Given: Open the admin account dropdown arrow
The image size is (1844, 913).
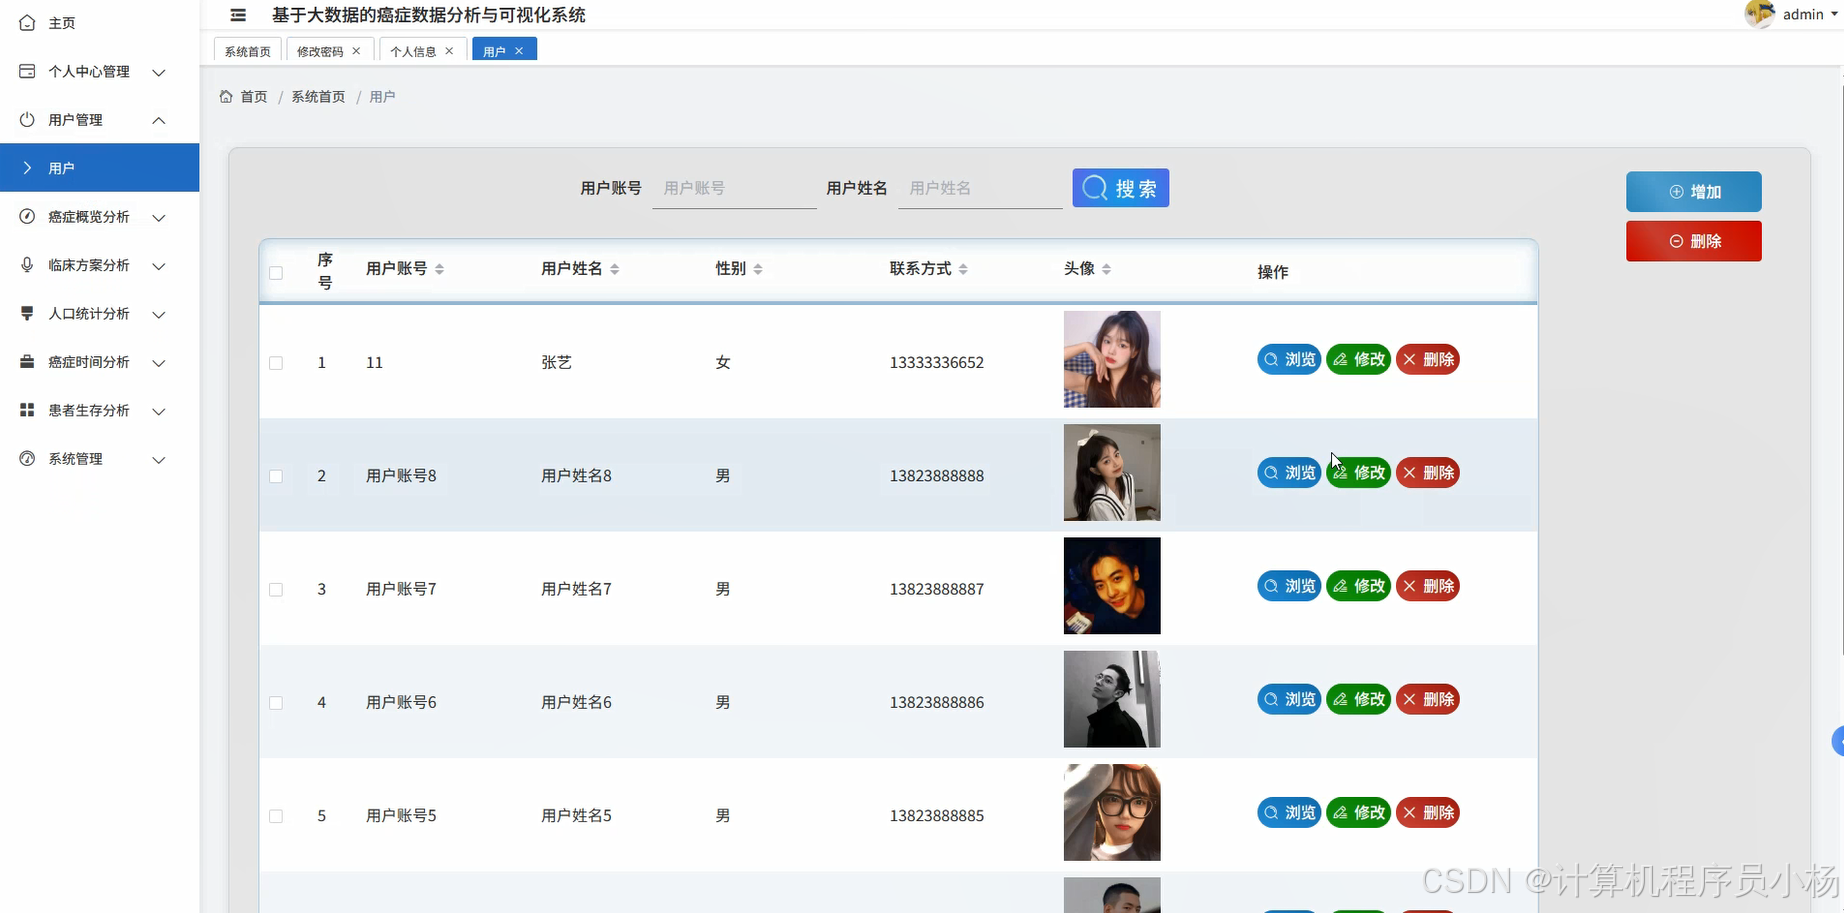Looking at the screenshot, I should [1835, 14].
